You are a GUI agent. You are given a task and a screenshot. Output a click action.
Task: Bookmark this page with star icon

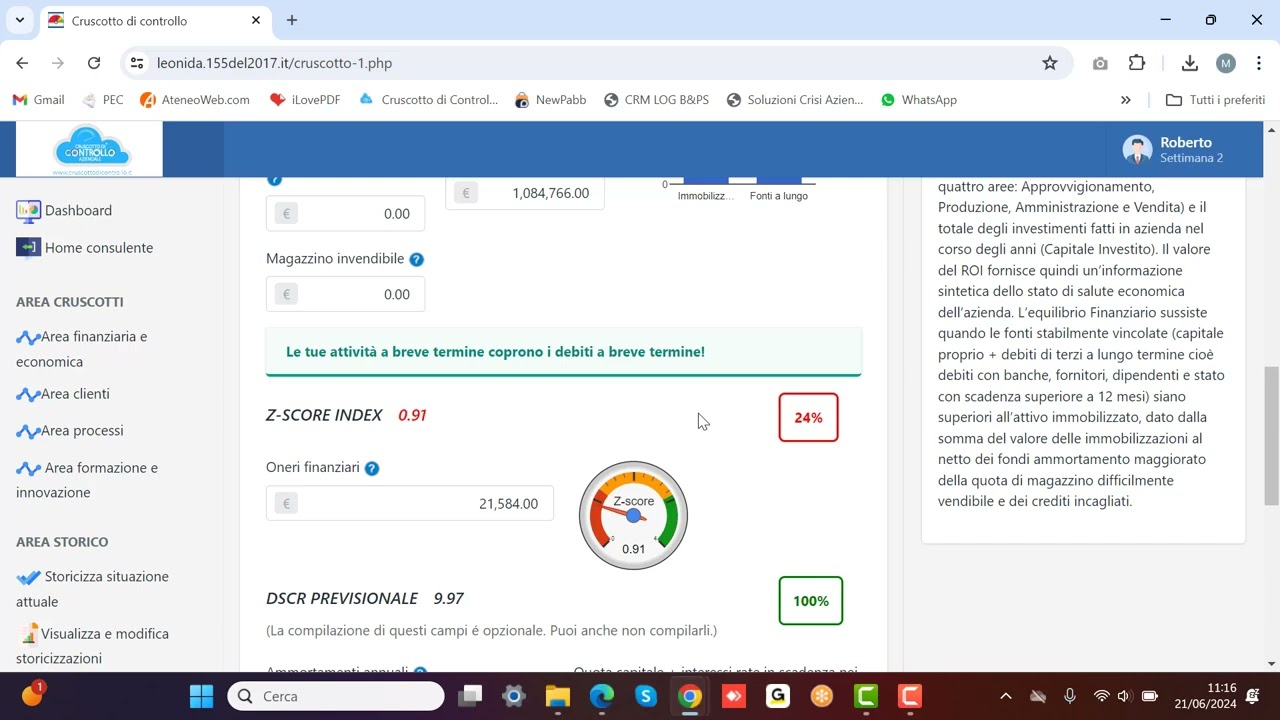[1049, 63]
